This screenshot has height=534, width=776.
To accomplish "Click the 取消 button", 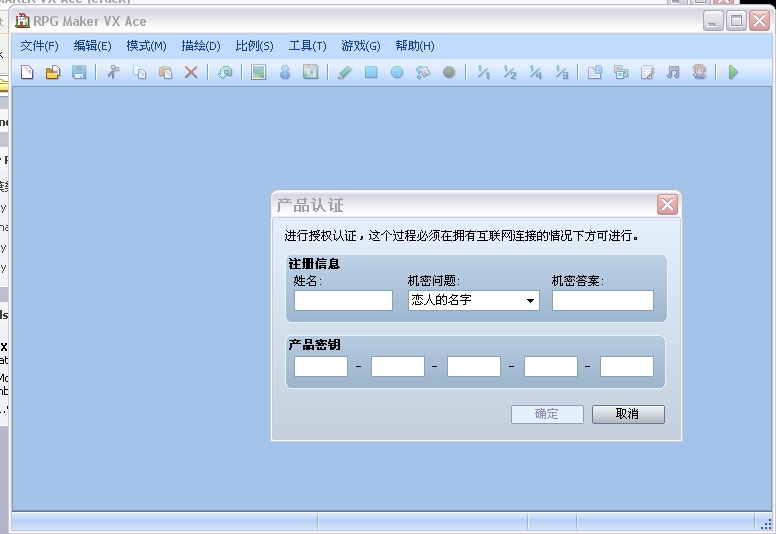I will (x=628, y=414).
